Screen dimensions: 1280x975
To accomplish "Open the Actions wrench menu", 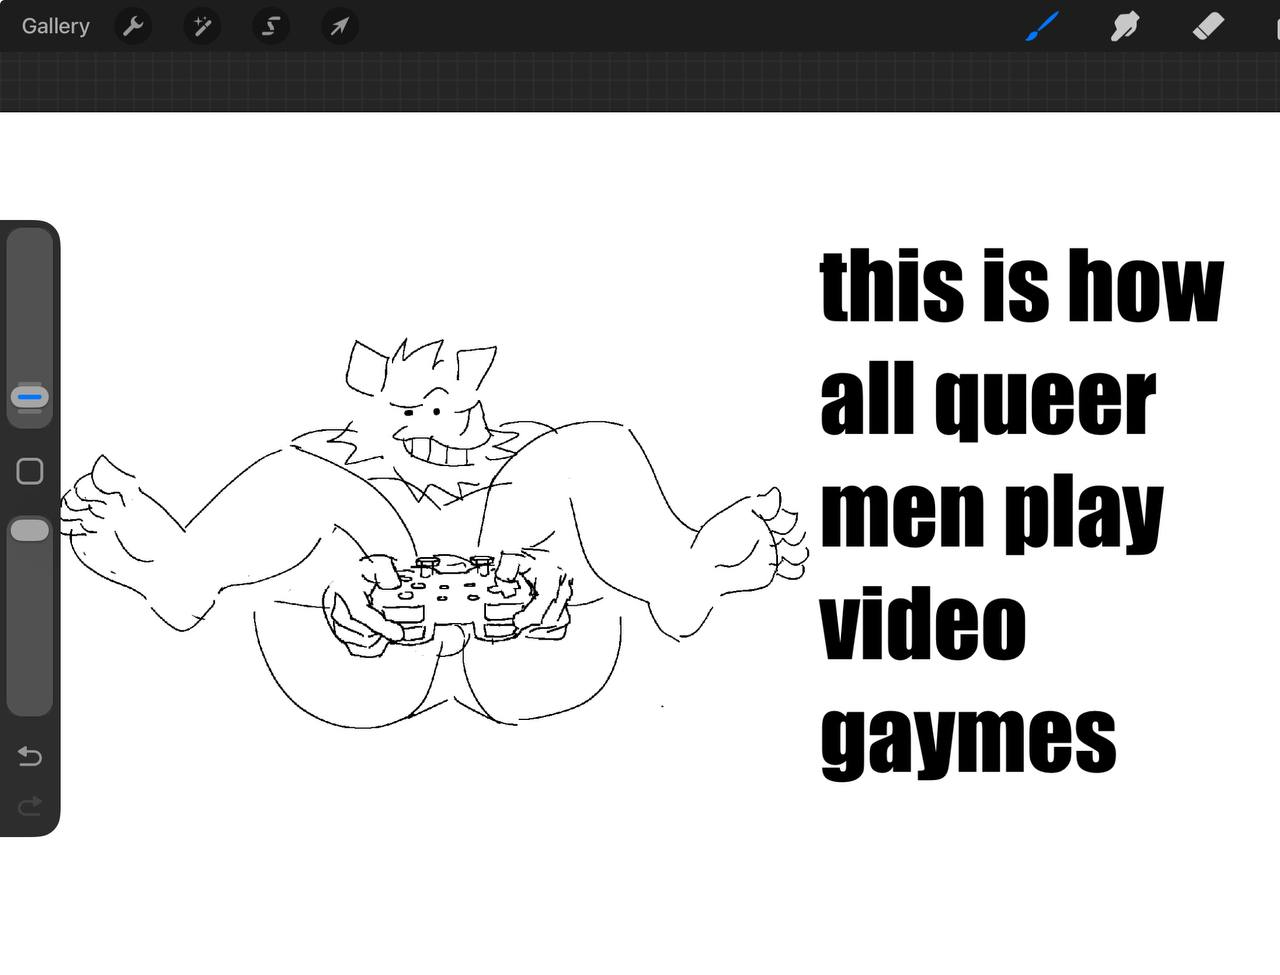I will 133,26.
